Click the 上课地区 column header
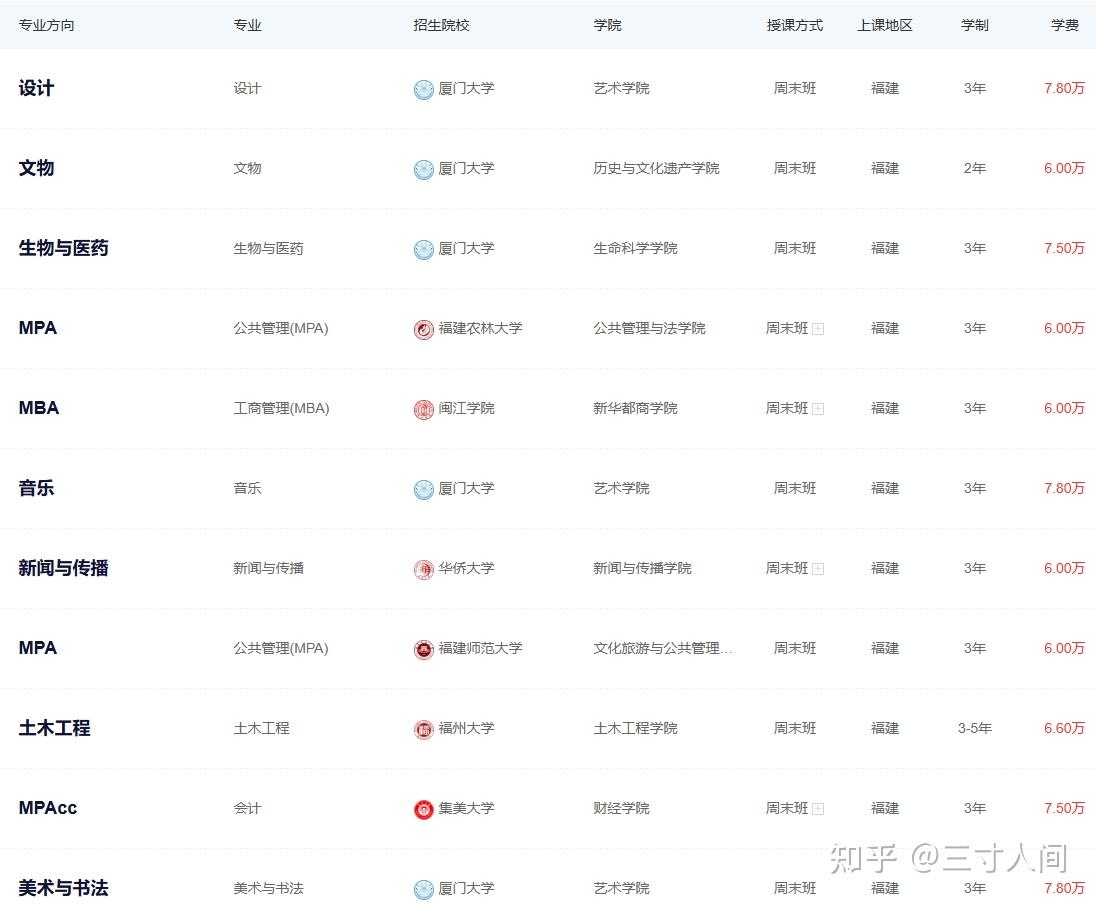Screen dimensions: 1096x904 pos(885,25)
